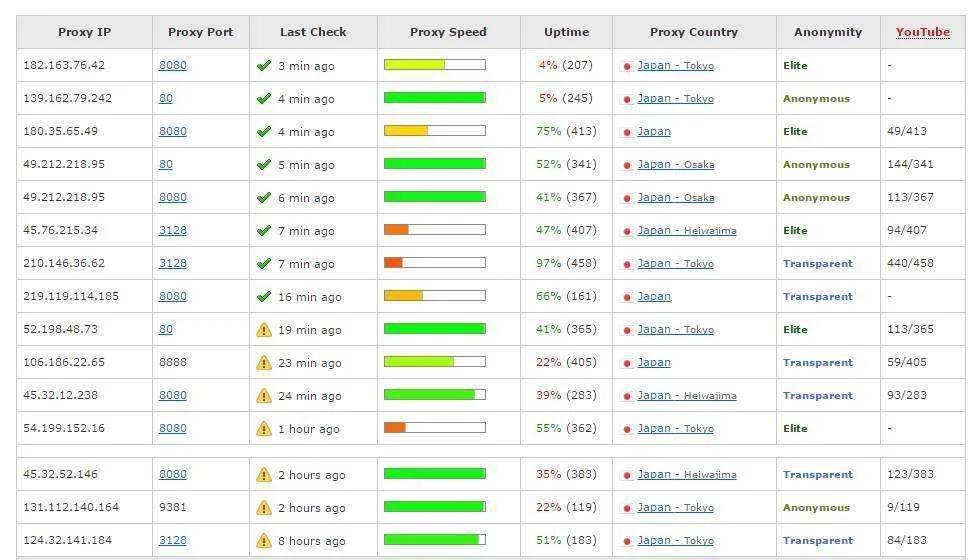Click the Japan flag icon in the 106.186.22.65 row
The image size is (975, 560).
coord(627,363)
